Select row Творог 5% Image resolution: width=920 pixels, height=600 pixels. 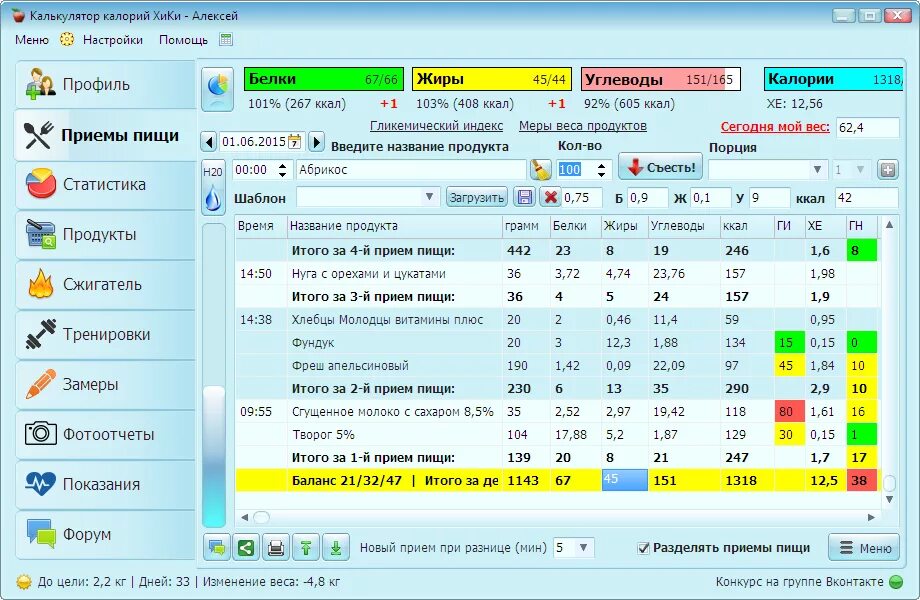point(557,435)
